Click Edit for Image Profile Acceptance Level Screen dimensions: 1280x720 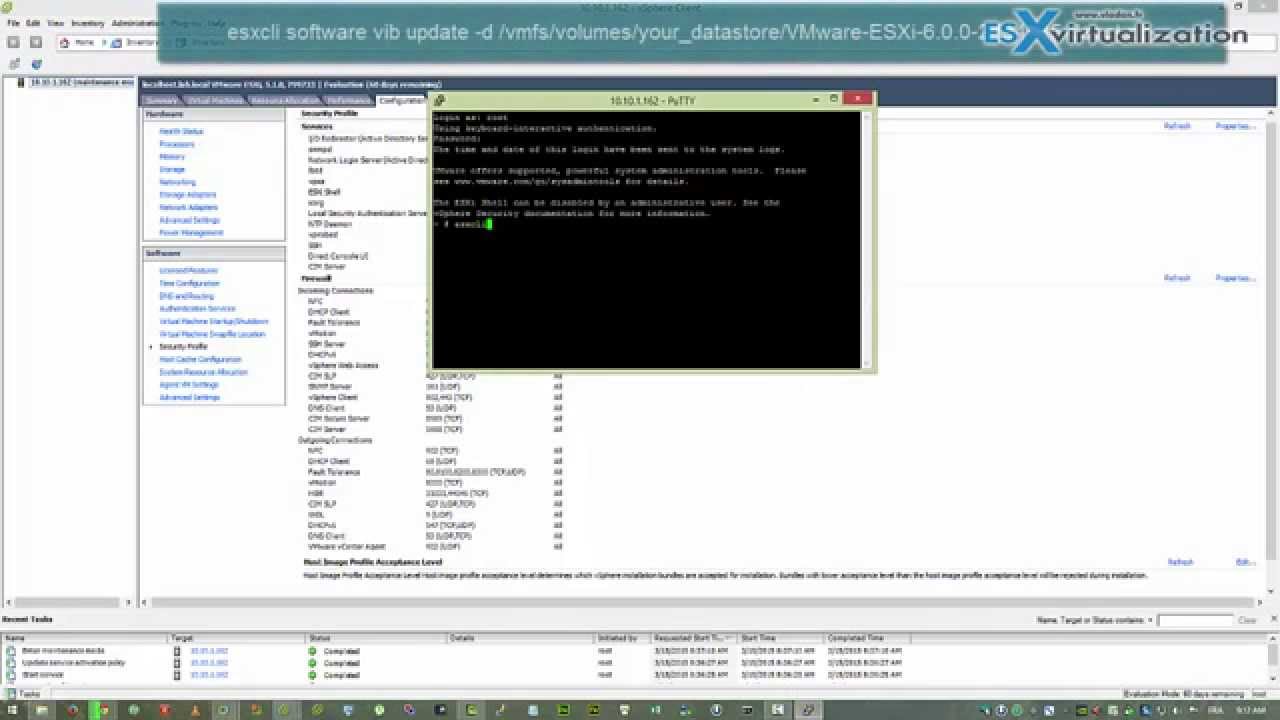coord(1245,562)
